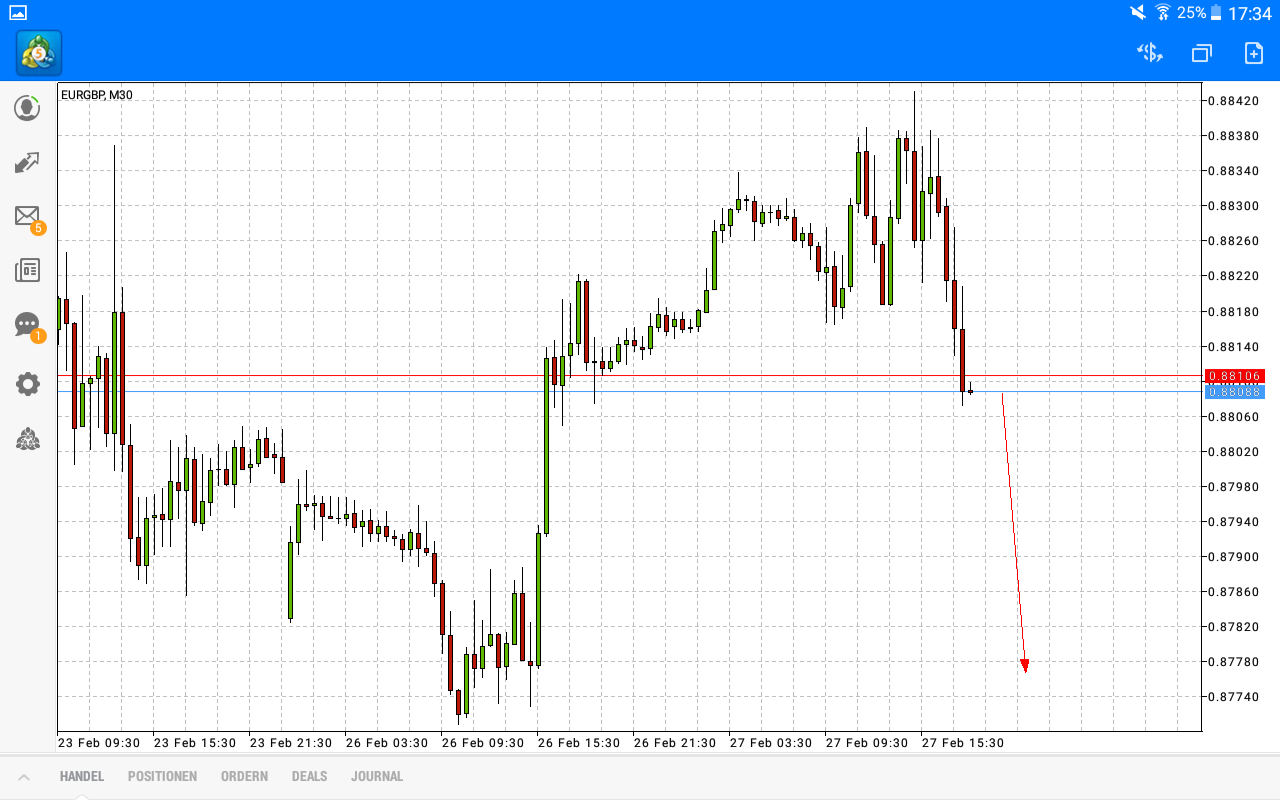Tap the Wi-Fi status icon
This screenshot has width=1280, height=800.
pyautogui.click(x=1163, y=13)
